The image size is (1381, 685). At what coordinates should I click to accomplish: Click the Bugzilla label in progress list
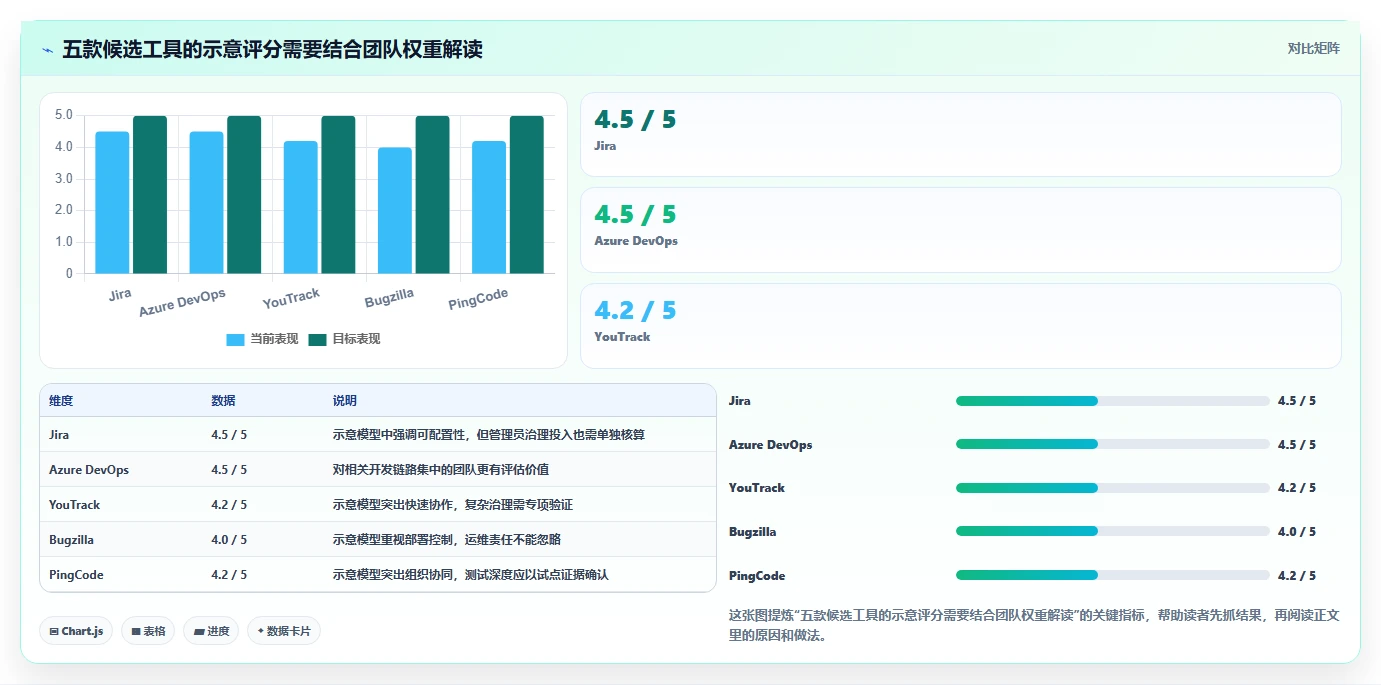752,532
